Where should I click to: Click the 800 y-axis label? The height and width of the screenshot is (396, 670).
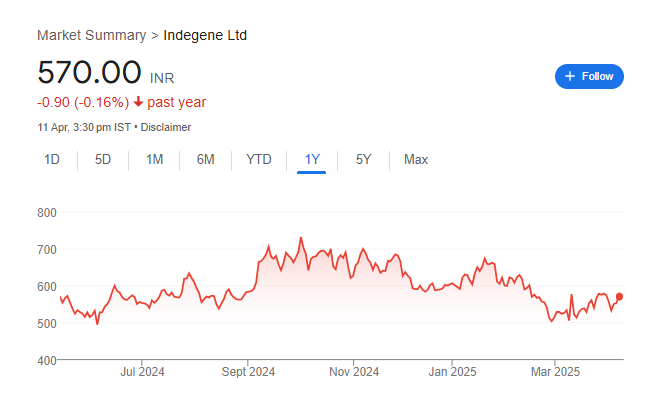point(47,213)
